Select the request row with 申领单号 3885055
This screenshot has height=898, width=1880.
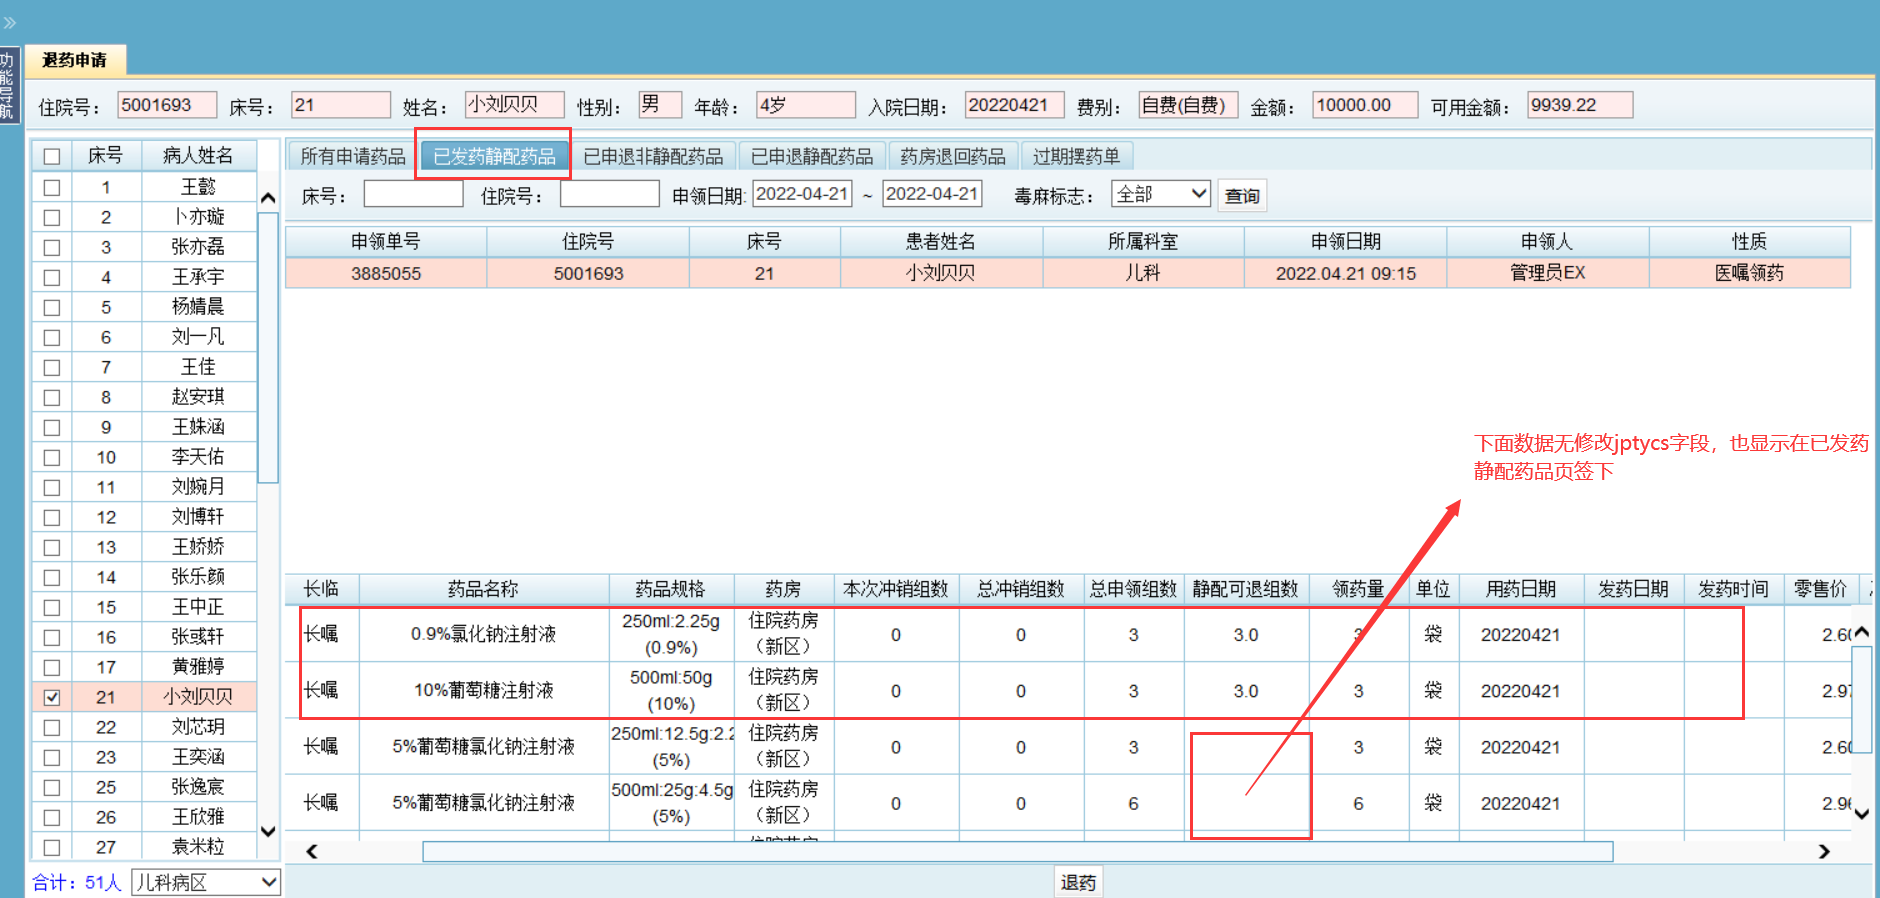[x=1068, y=273]
